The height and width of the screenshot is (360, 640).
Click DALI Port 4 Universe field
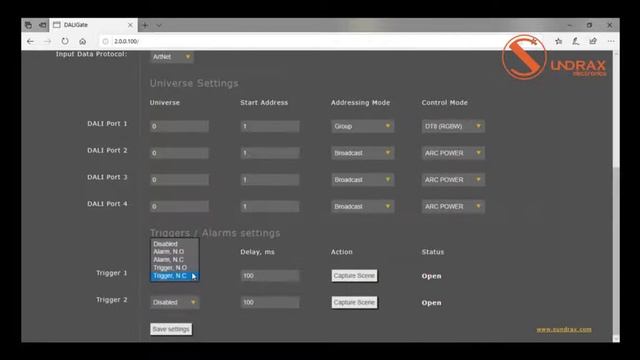pyautogui.click(x=179, y=207)
